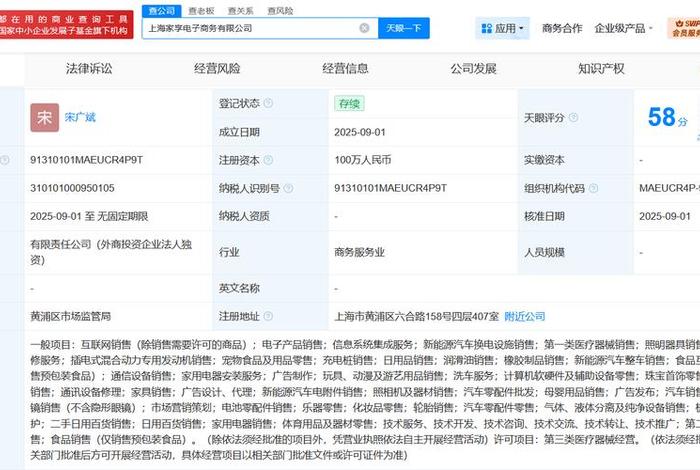Switch to 查关系 search tab
Image resolution: width=700 pixels, height=470 pixels.
coord(240,11)
